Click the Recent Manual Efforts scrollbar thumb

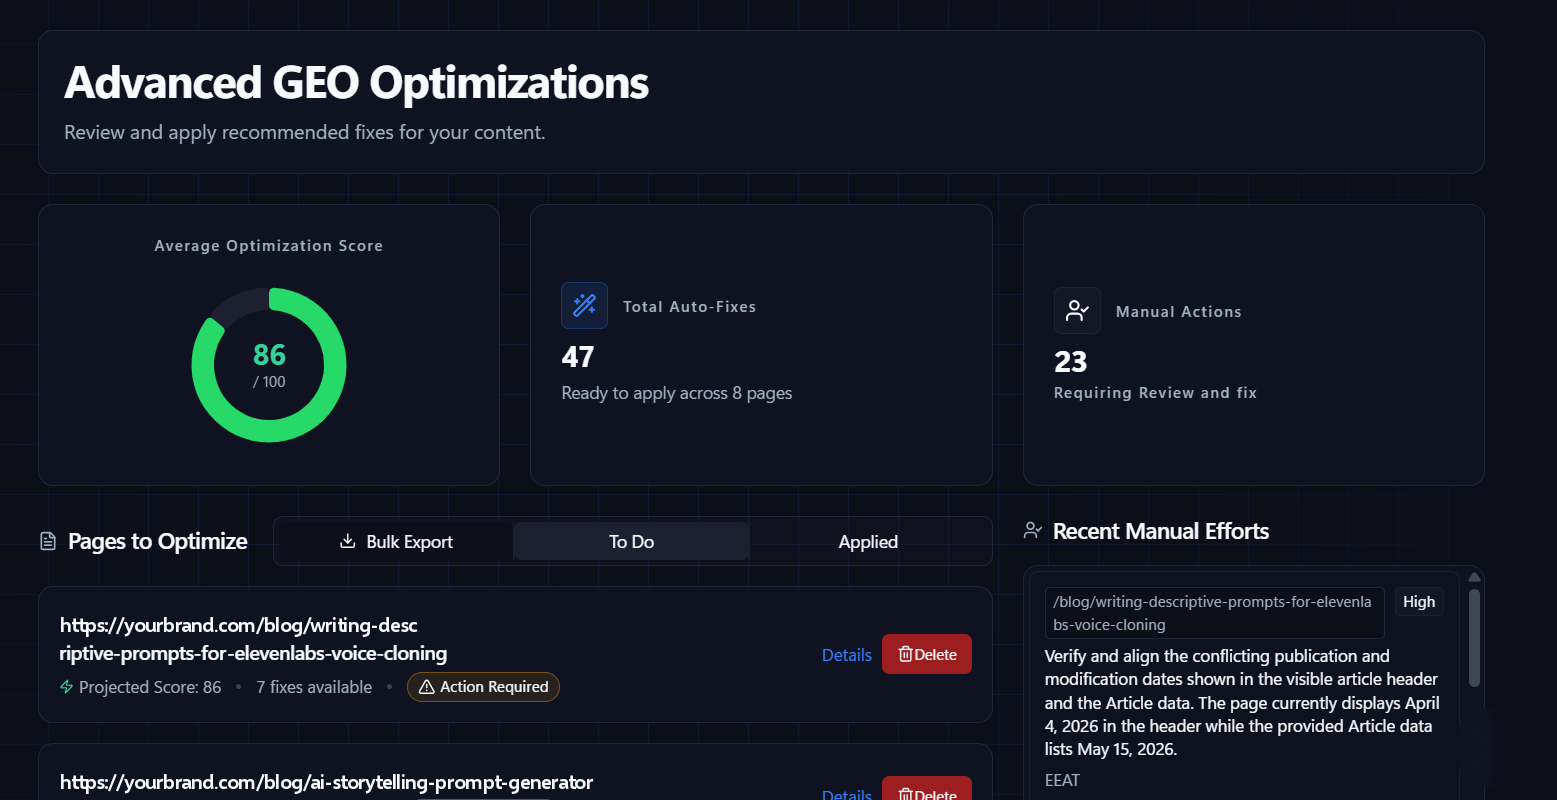(1474, 638)
